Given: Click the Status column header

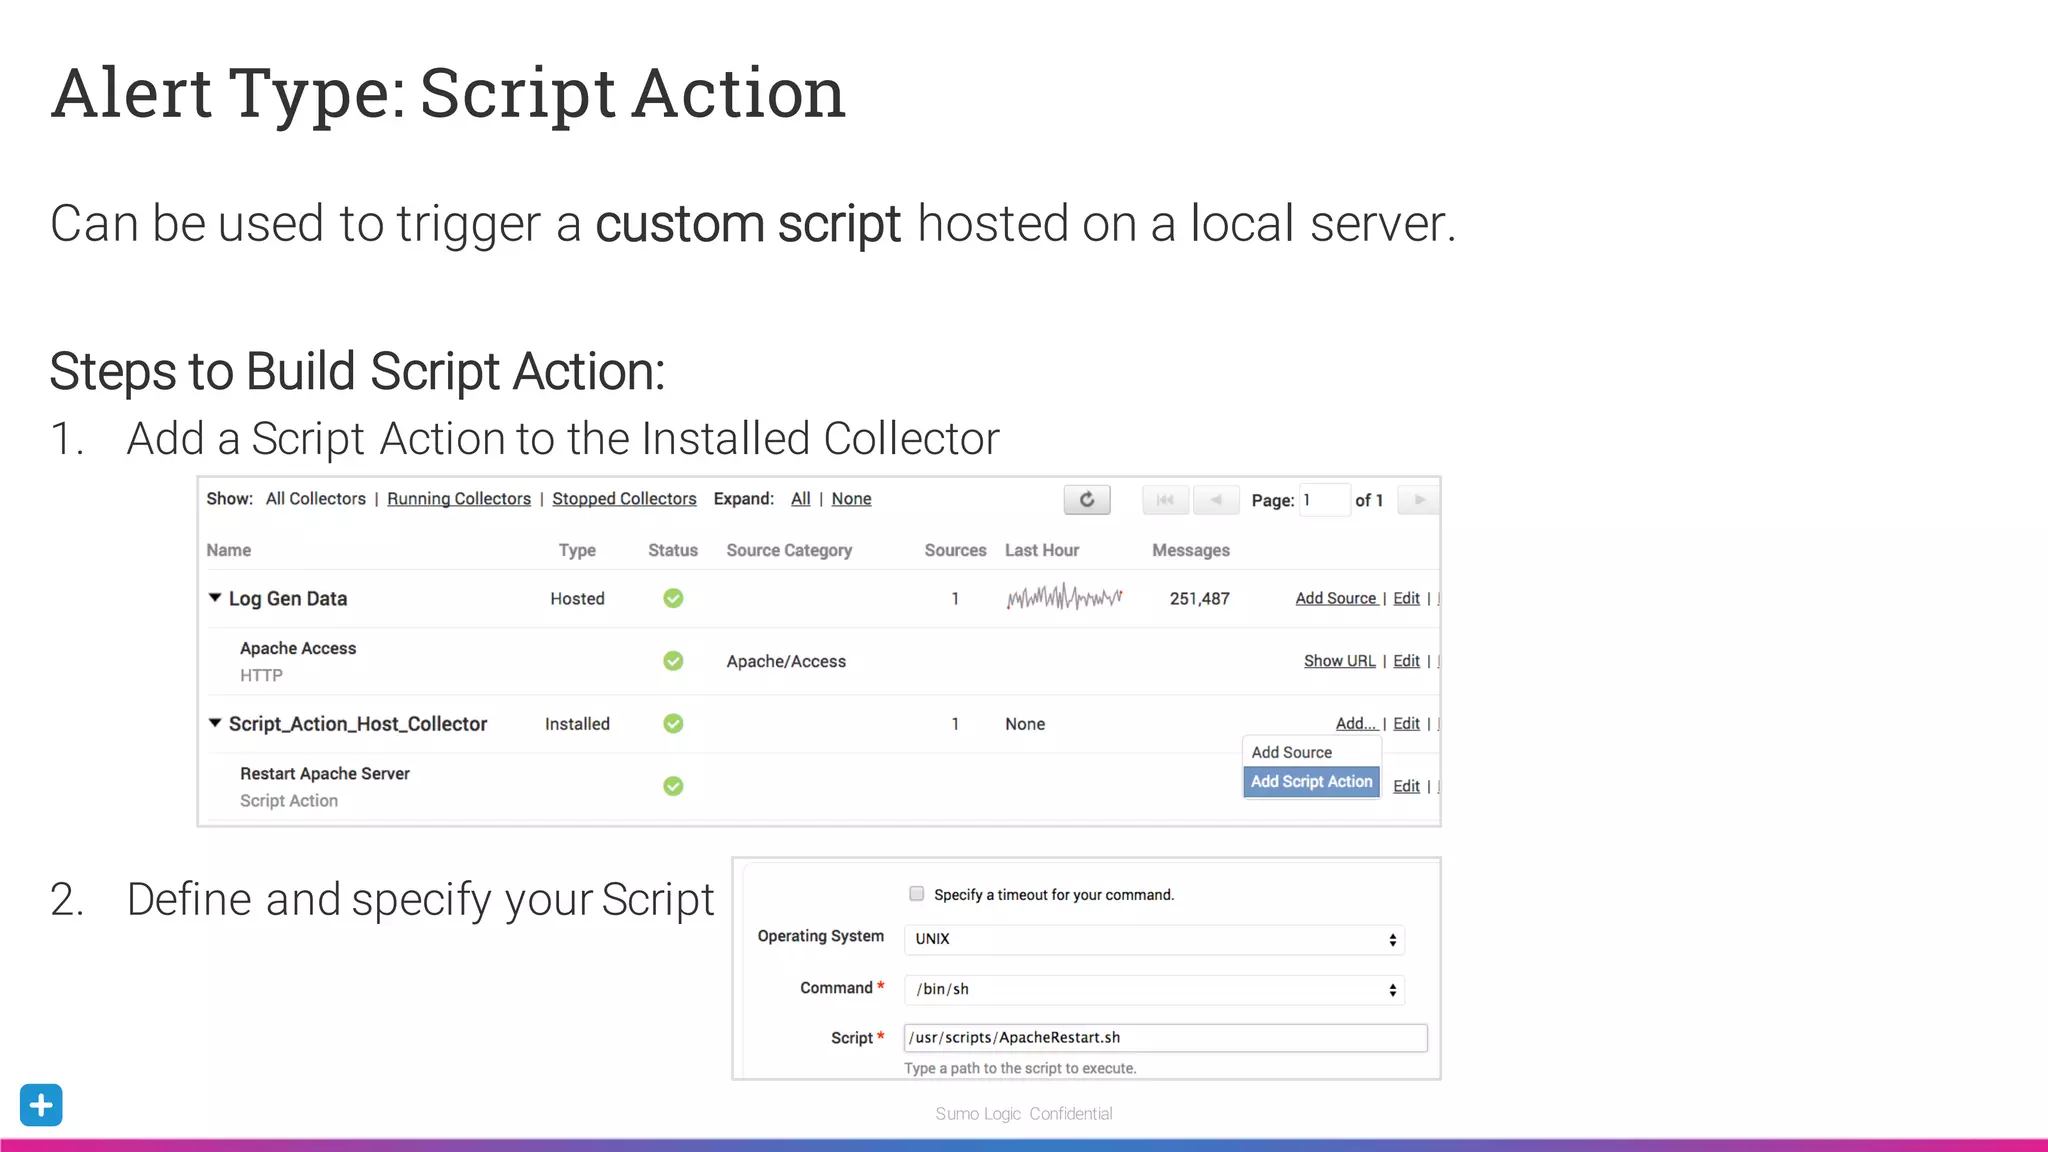Looking at the screenshot, I should pyautogui.click(x=673, y=550).
